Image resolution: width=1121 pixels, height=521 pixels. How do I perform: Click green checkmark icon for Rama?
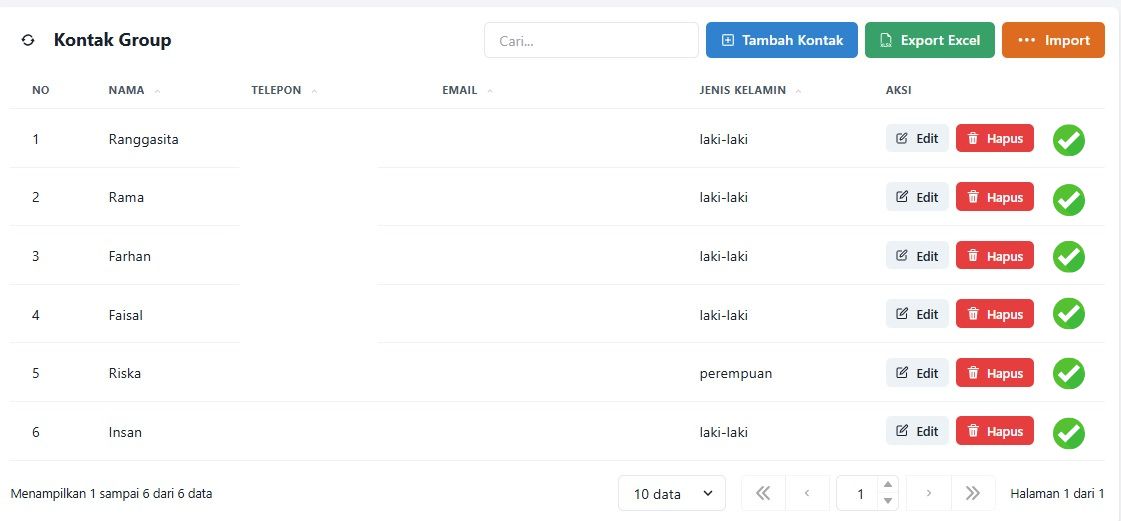(x=1068, y=199)
